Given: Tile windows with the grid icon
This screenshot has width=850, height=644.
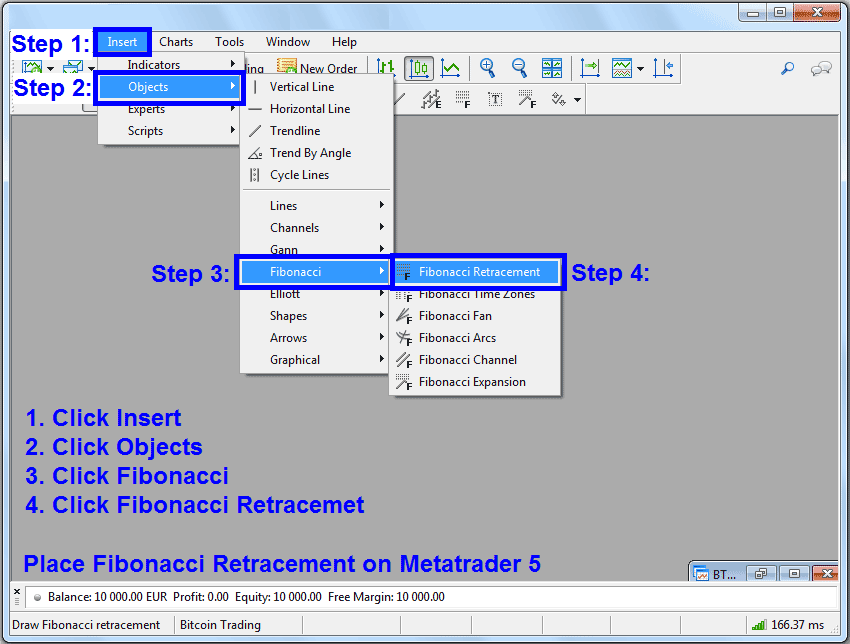Looking at the screenshot, I should coord(552,68).
